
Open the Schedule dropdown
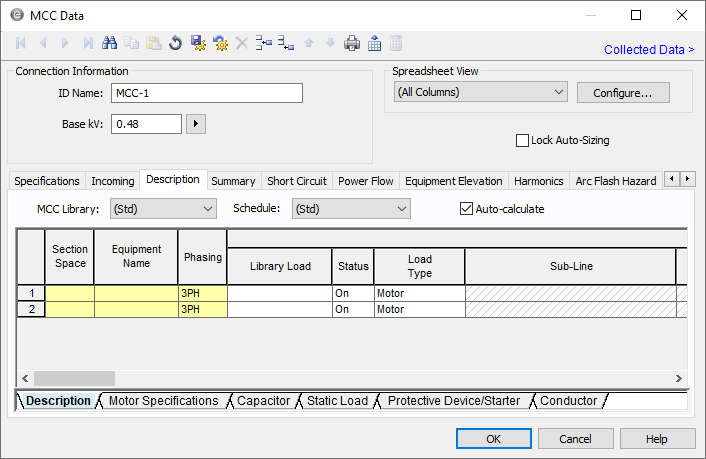point(351,209)
